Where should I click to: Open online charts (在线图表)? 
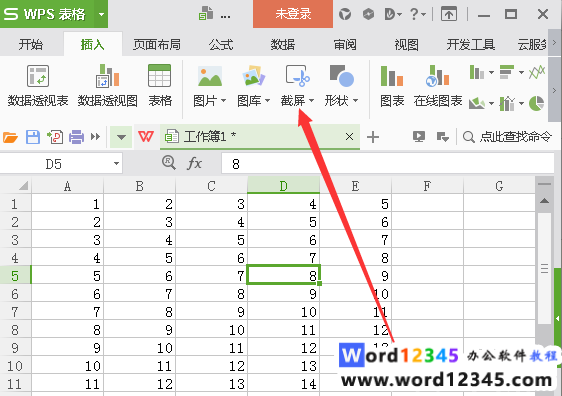click(x=438, y=86)
